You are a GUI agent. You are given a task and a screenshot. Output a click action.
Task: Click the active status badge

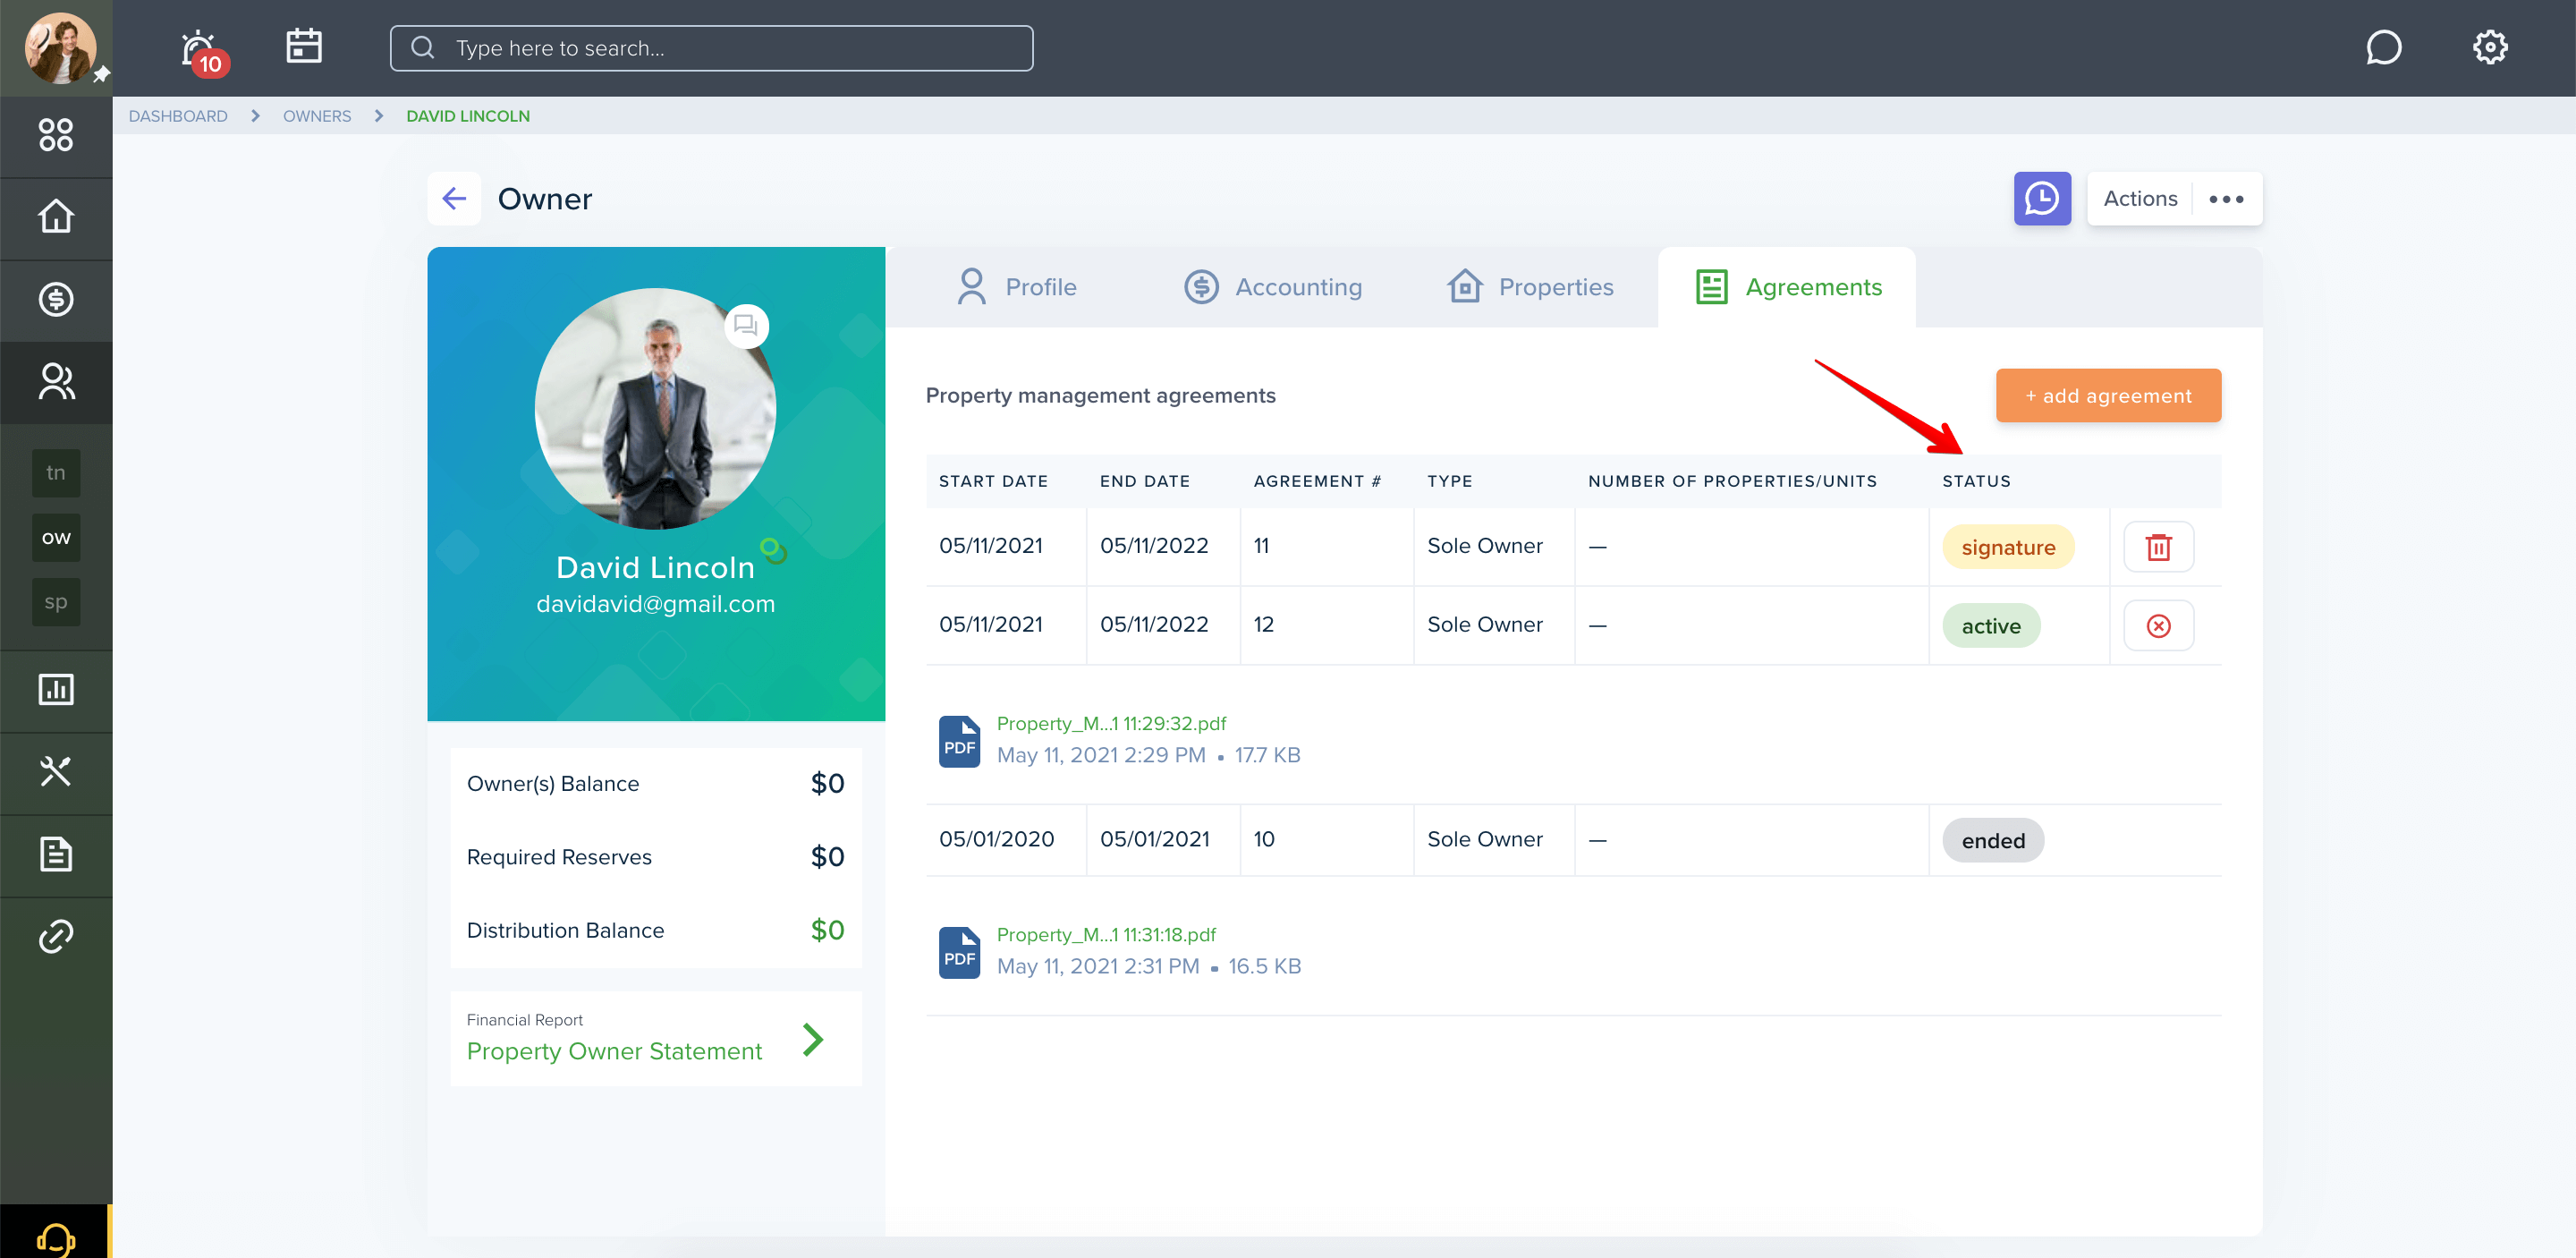point(1991,626)
